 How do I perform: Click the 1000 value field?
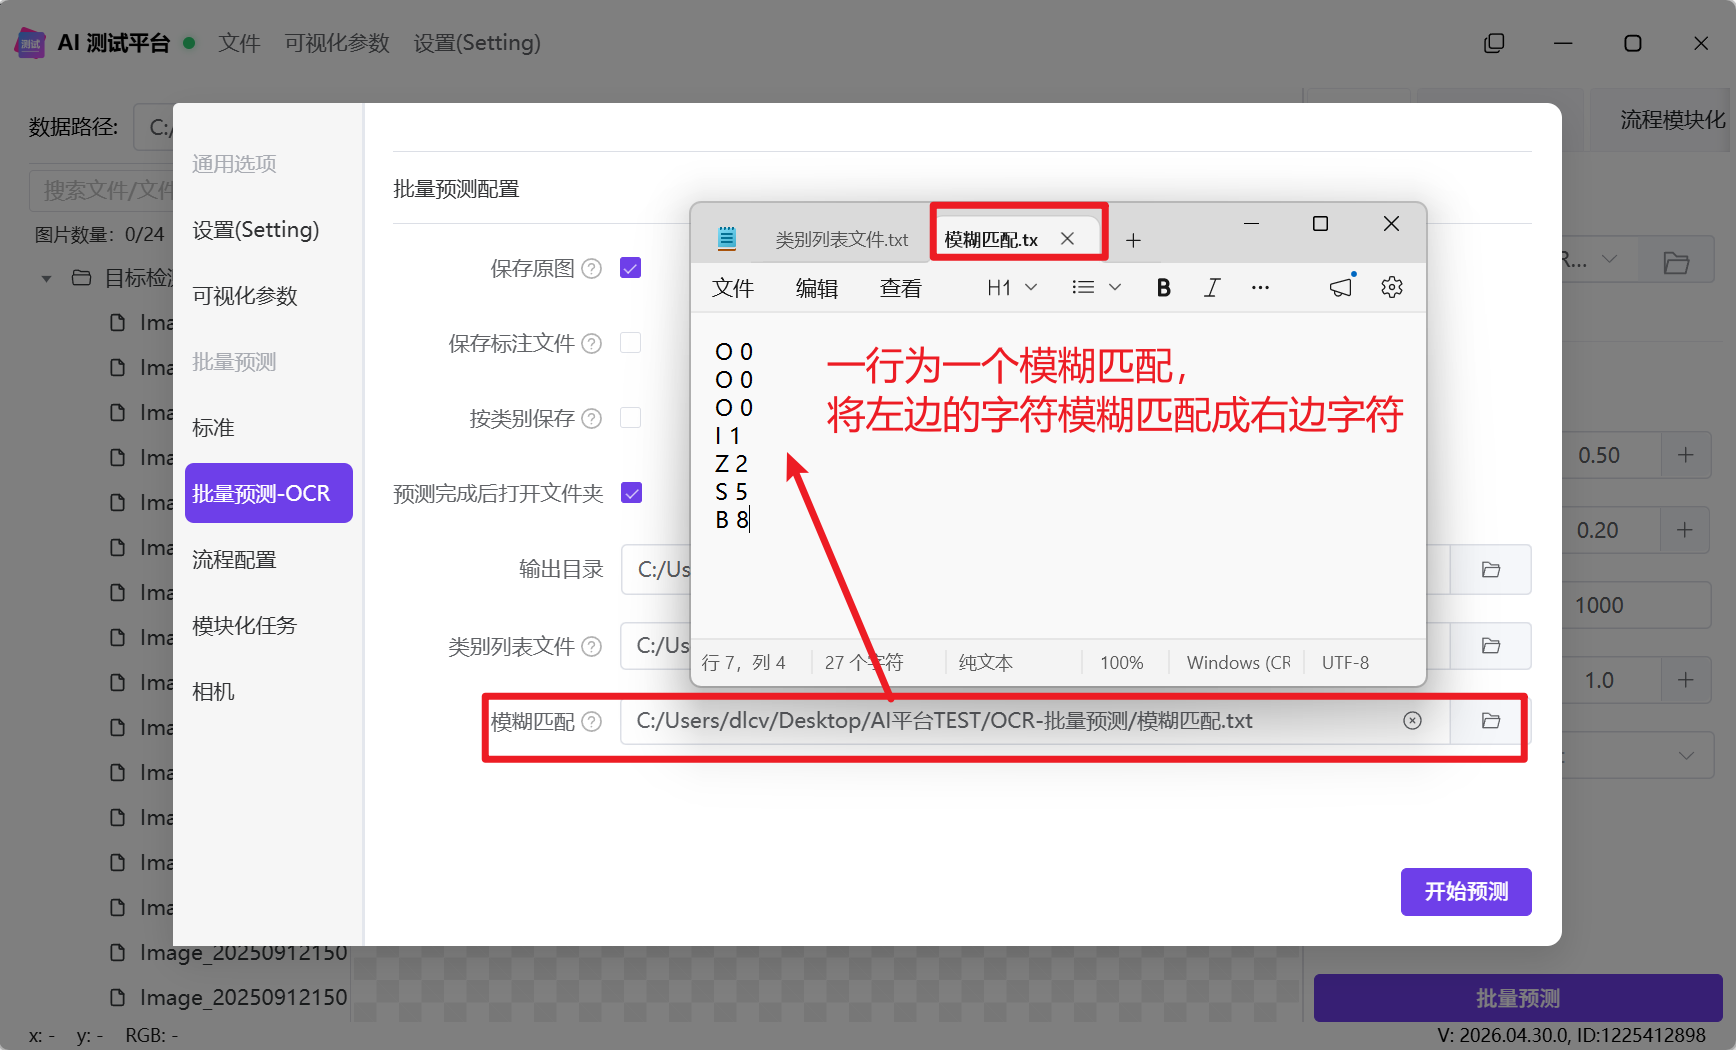click(x=1636, y=605)
